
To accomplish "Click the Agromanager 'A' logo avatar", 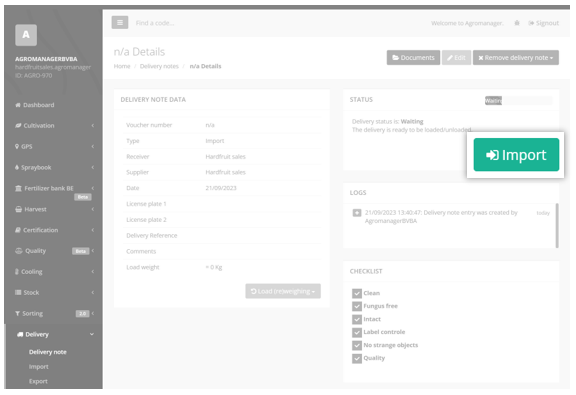I will pyautogui.click(x=26, y=35).
